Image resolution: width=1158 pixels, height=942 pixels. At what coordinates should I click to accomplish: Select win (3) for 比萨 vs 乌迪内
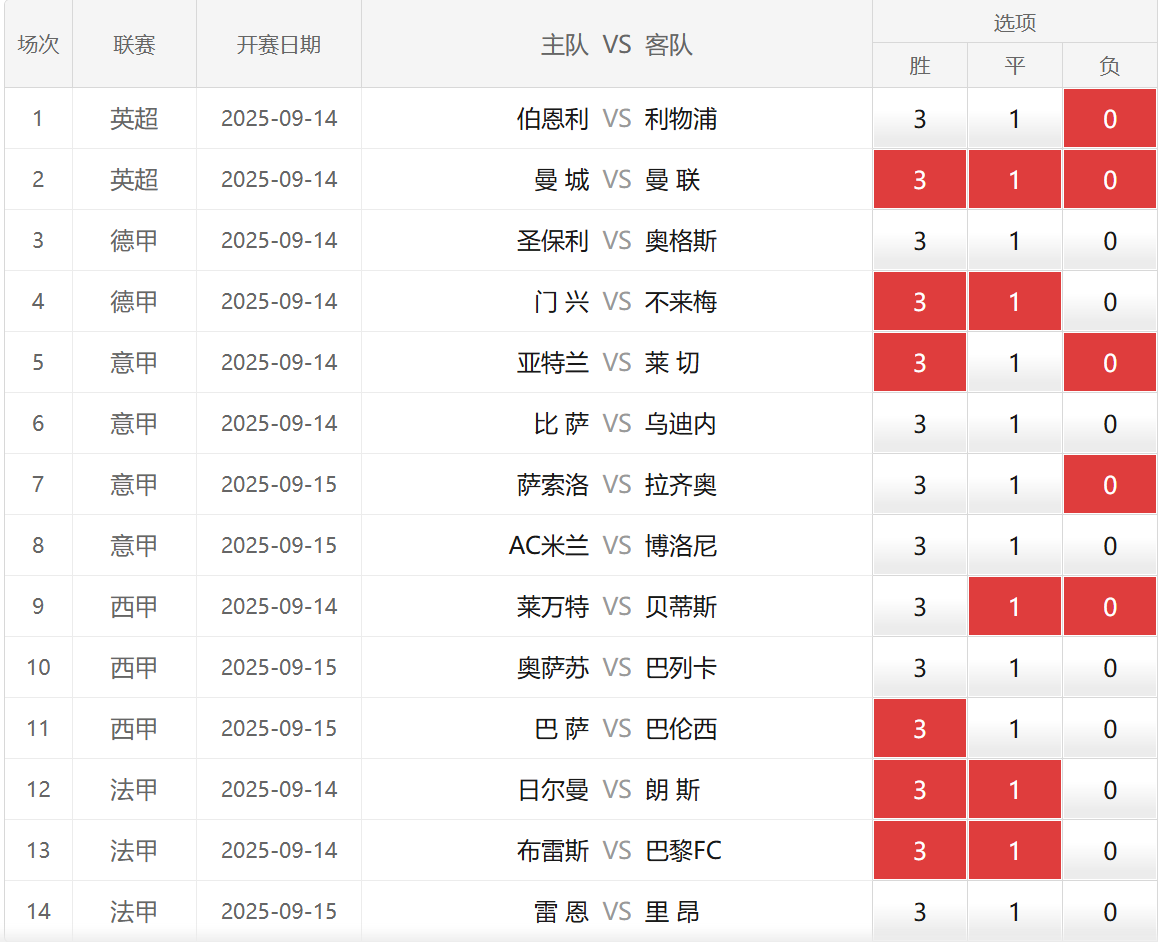pos(919,424)
